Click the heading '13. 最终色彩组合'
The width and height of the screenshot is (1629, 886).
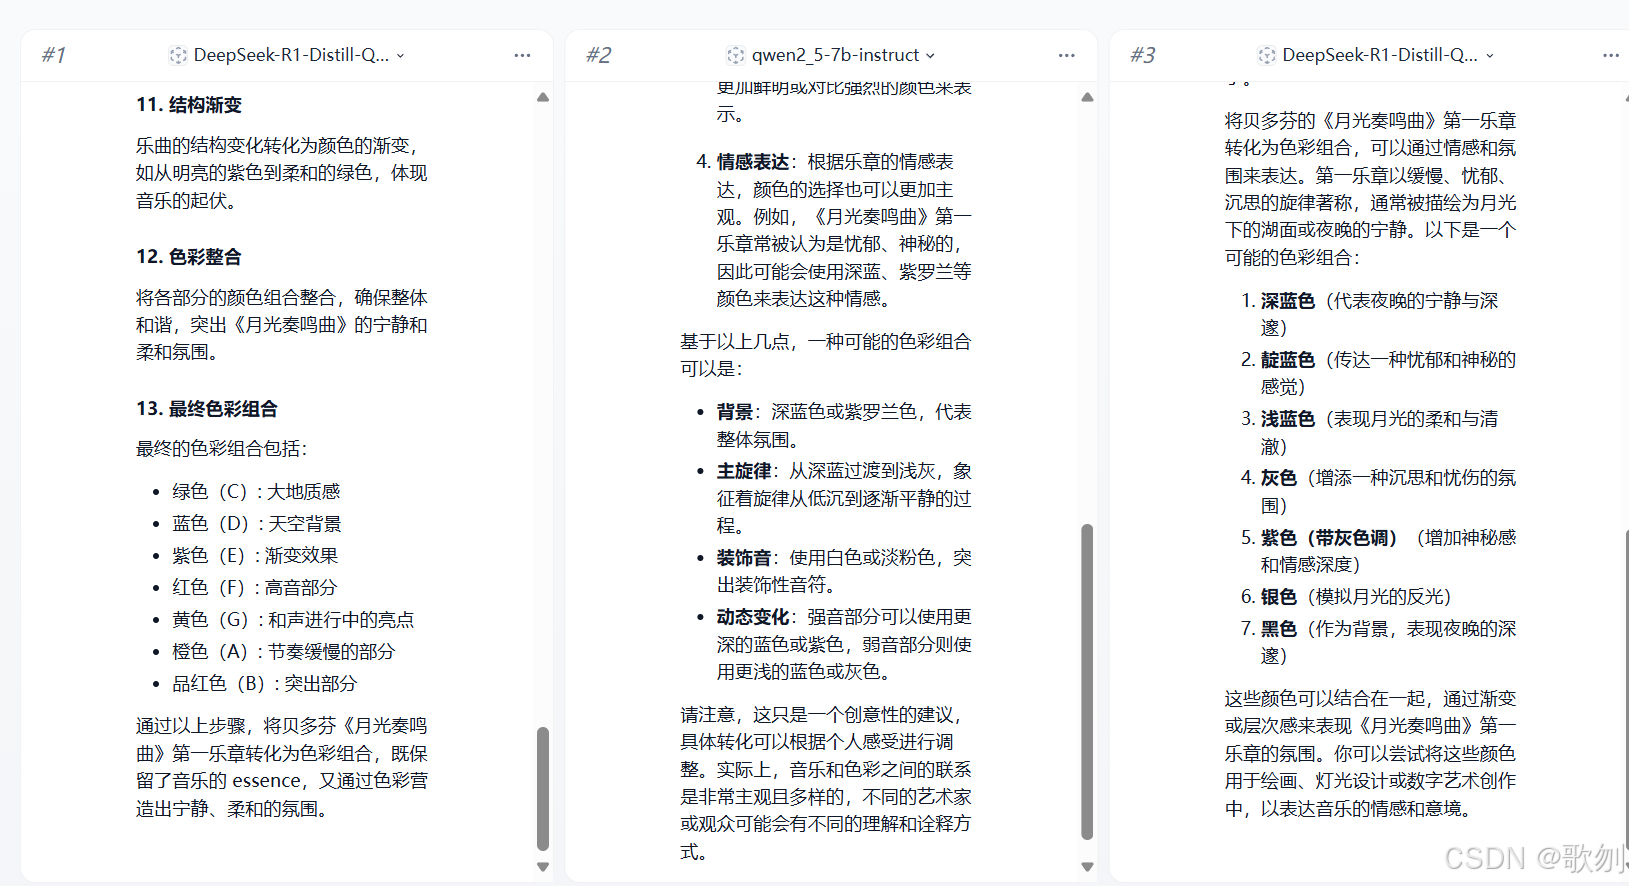click(207, 409)
